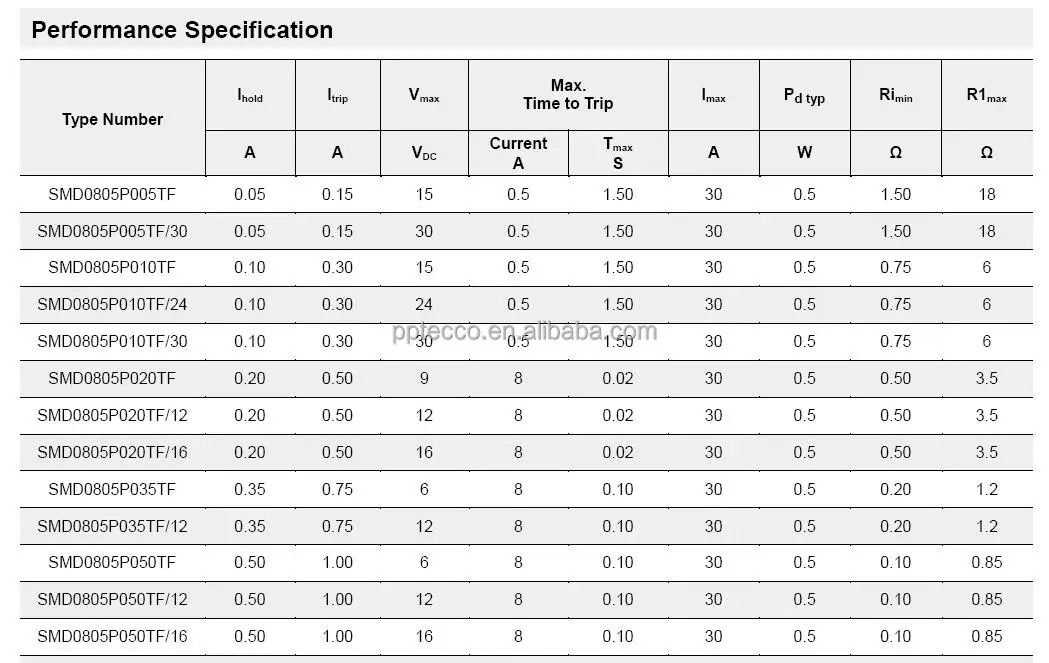Viewport: 1049px width, 663px height.
Task: Click the SMD0805P010TF/24 type number
Action: pyautogui.click(x=112, y=304)
